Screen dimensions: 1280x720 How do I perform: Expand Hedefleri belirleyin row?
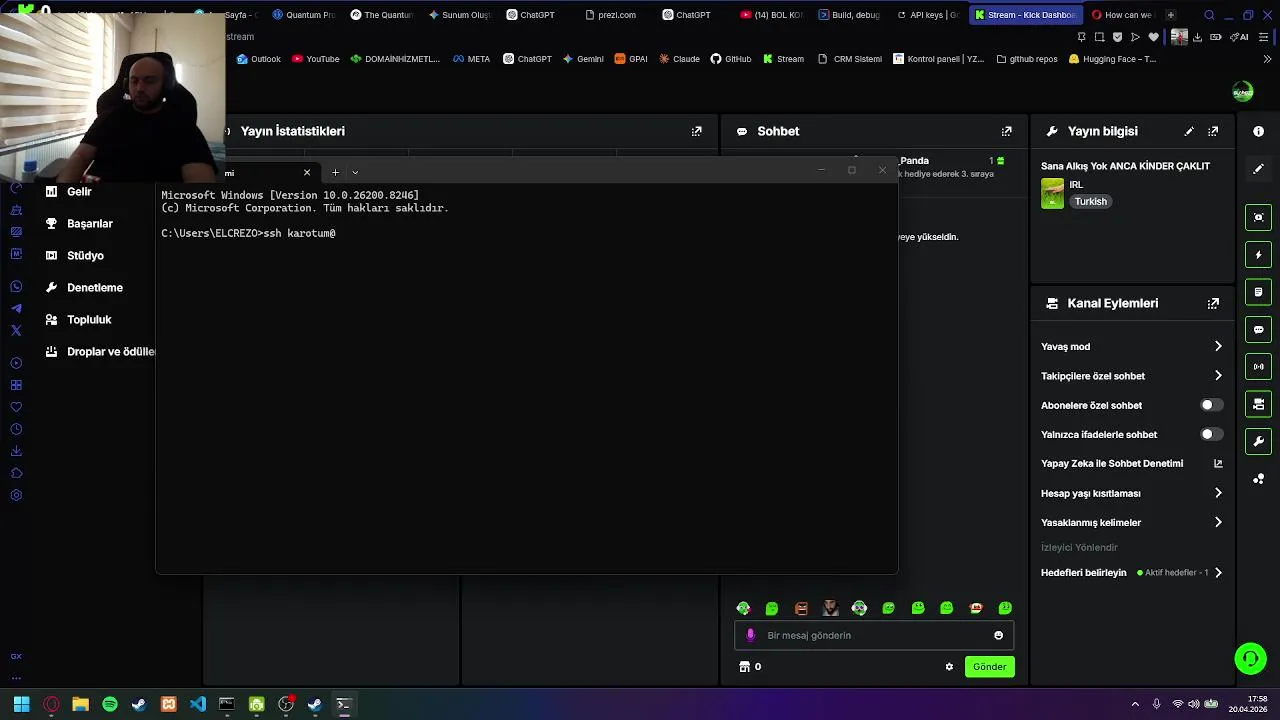pos(1218,573)
